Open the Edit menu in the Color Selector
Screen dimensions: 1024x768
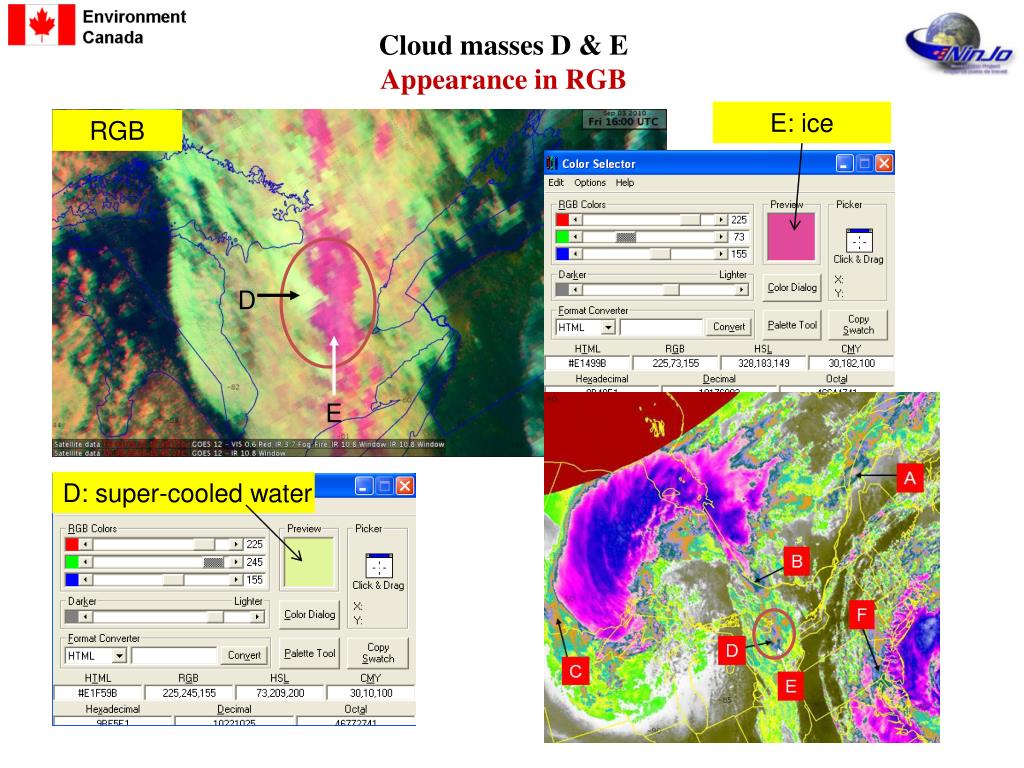556,183
